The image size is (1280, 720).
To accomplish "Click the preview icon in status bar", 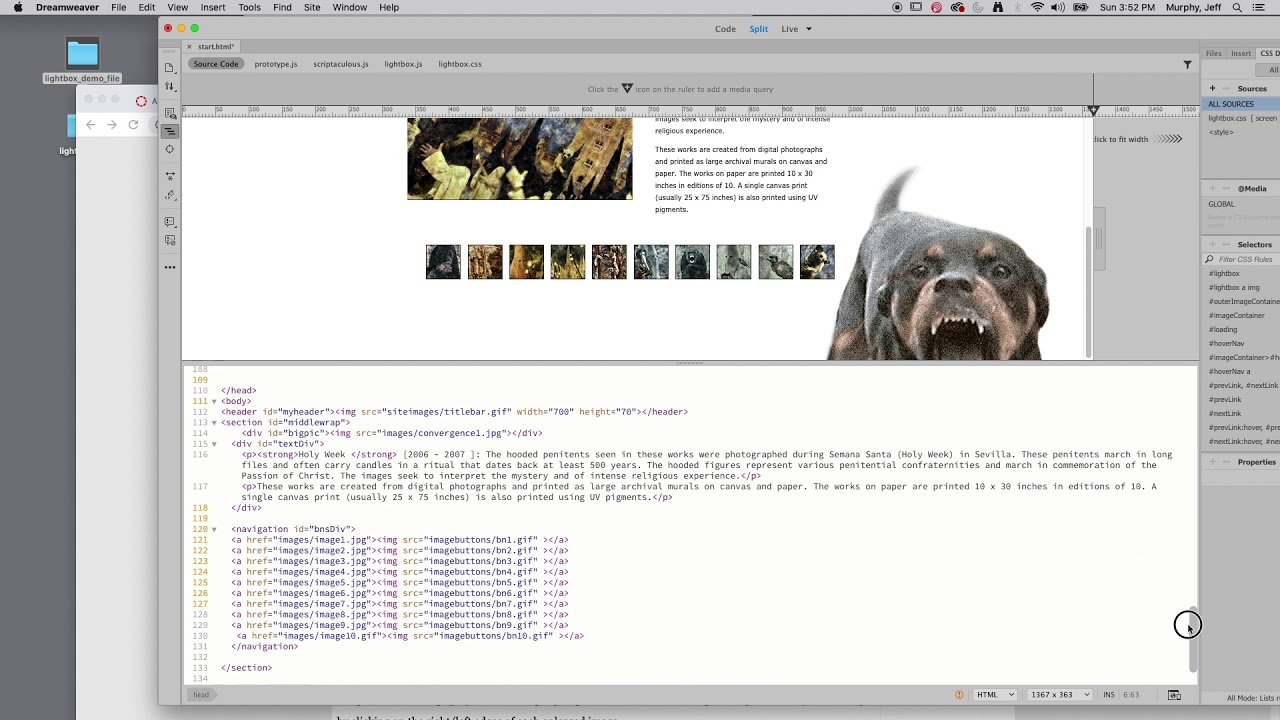I will point(1175,694).
